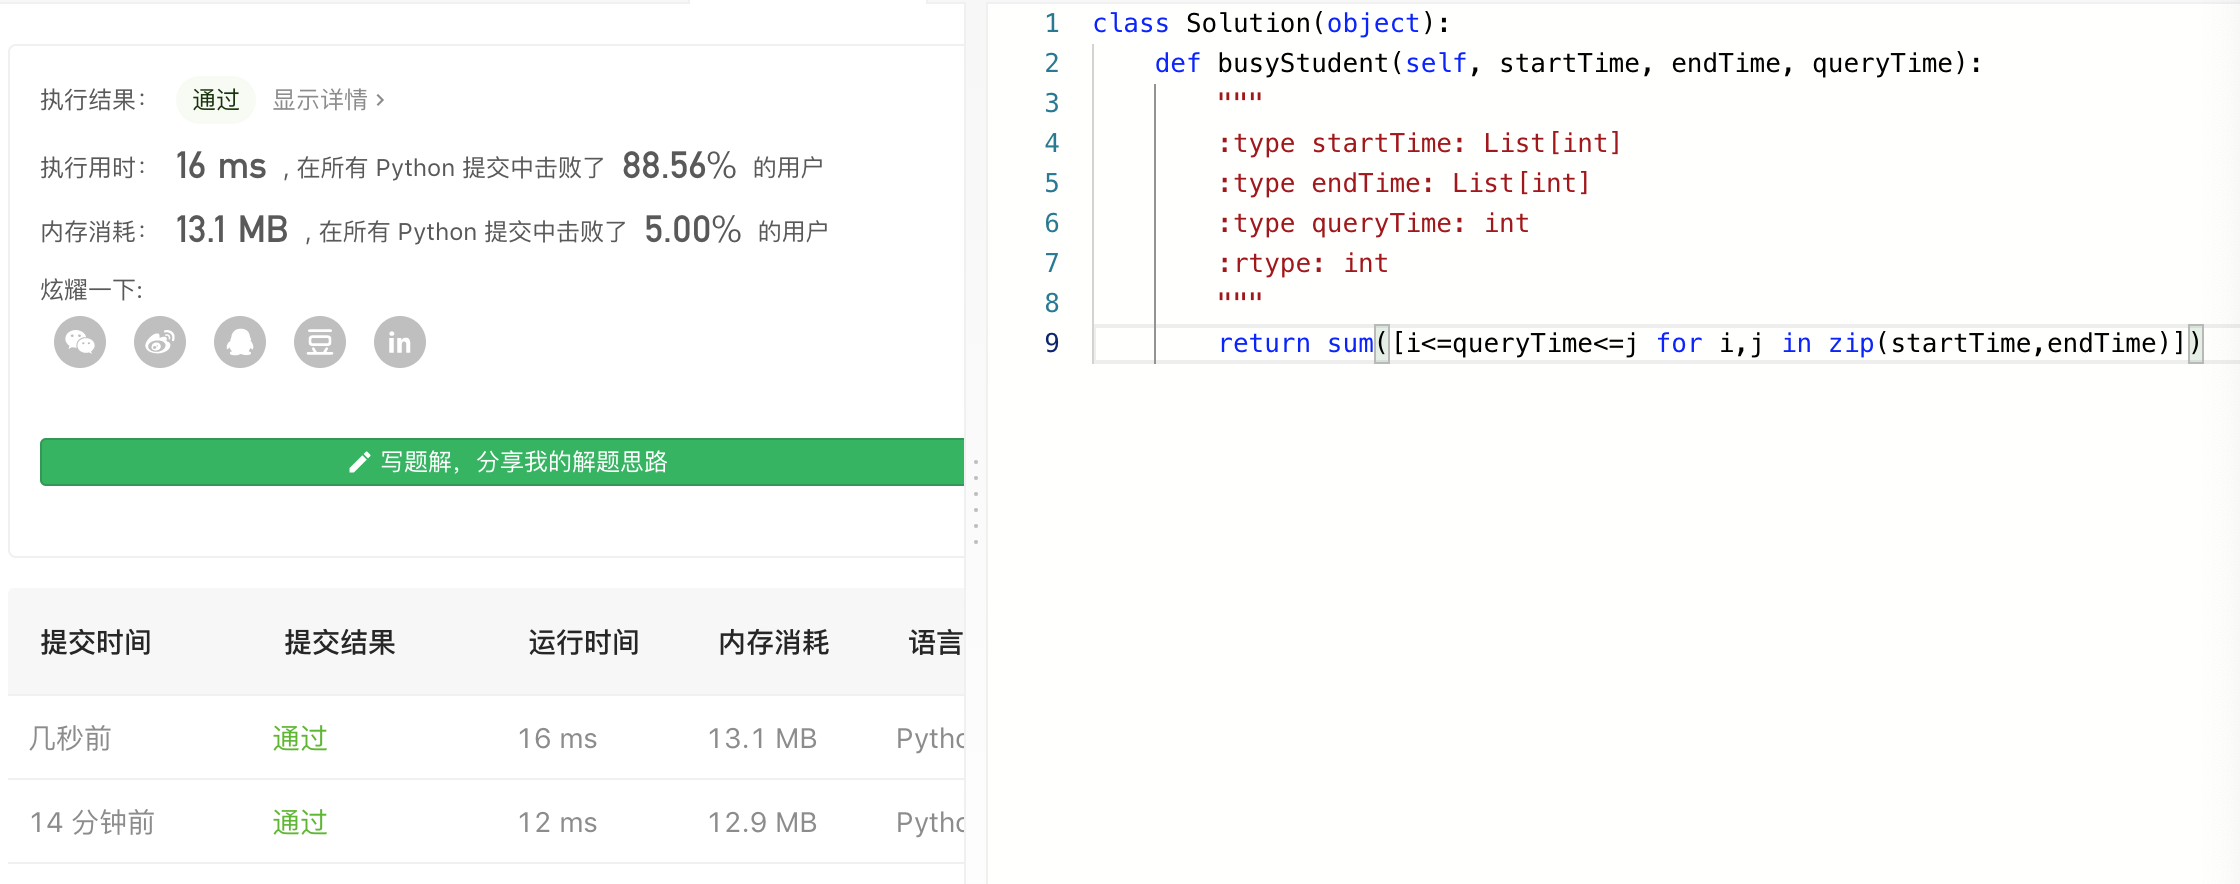This screenshot has width=2240, height=884.
Task: Share result via Weibo icon
Action: coord(160,343)
